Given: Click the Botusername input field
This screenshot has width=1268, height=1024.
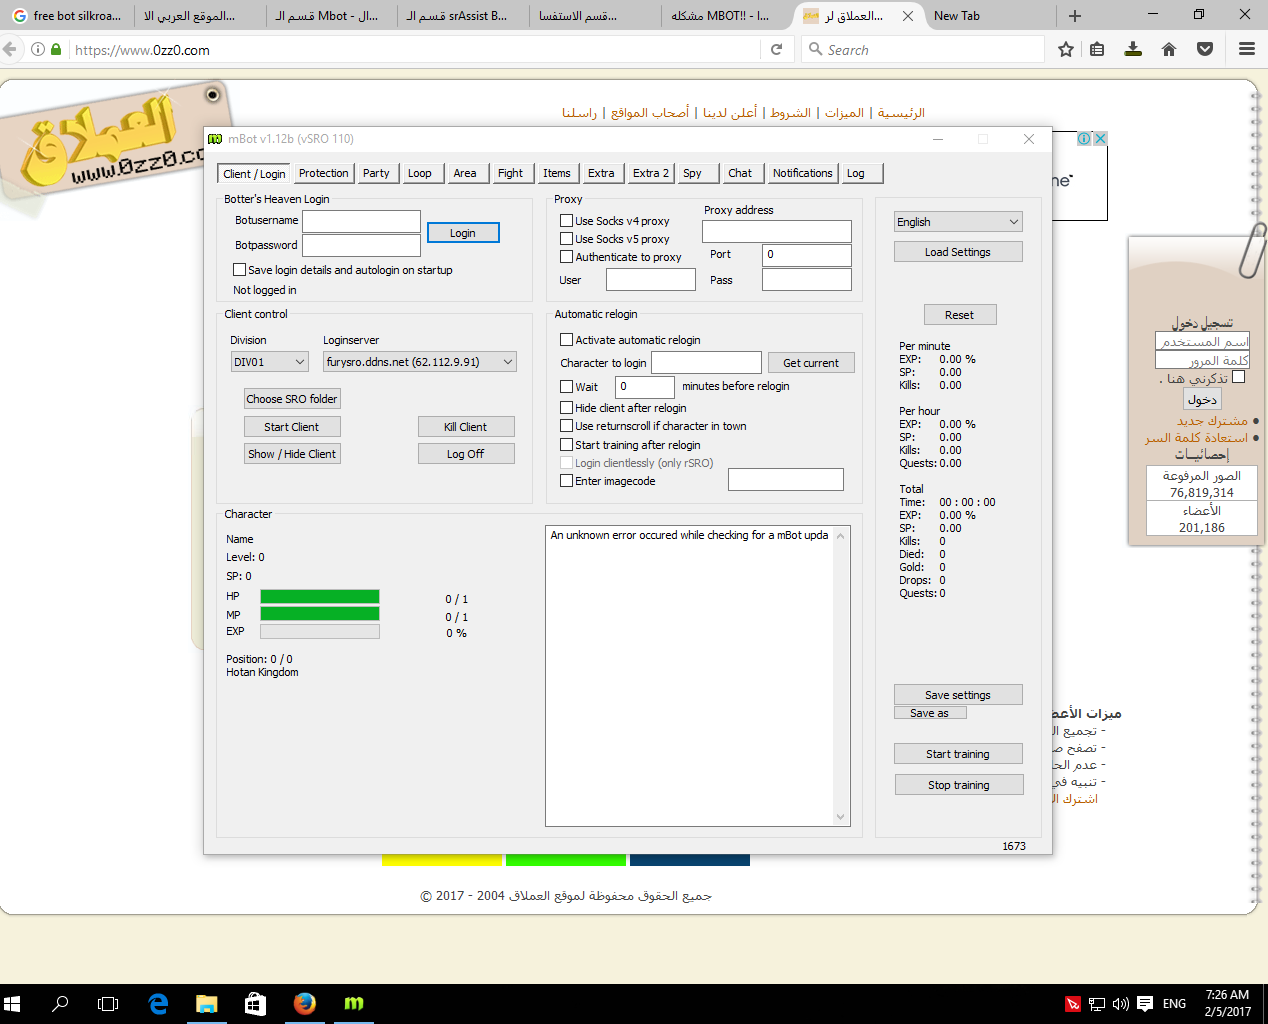Looking at the screenshot, I should coord(361,221).
